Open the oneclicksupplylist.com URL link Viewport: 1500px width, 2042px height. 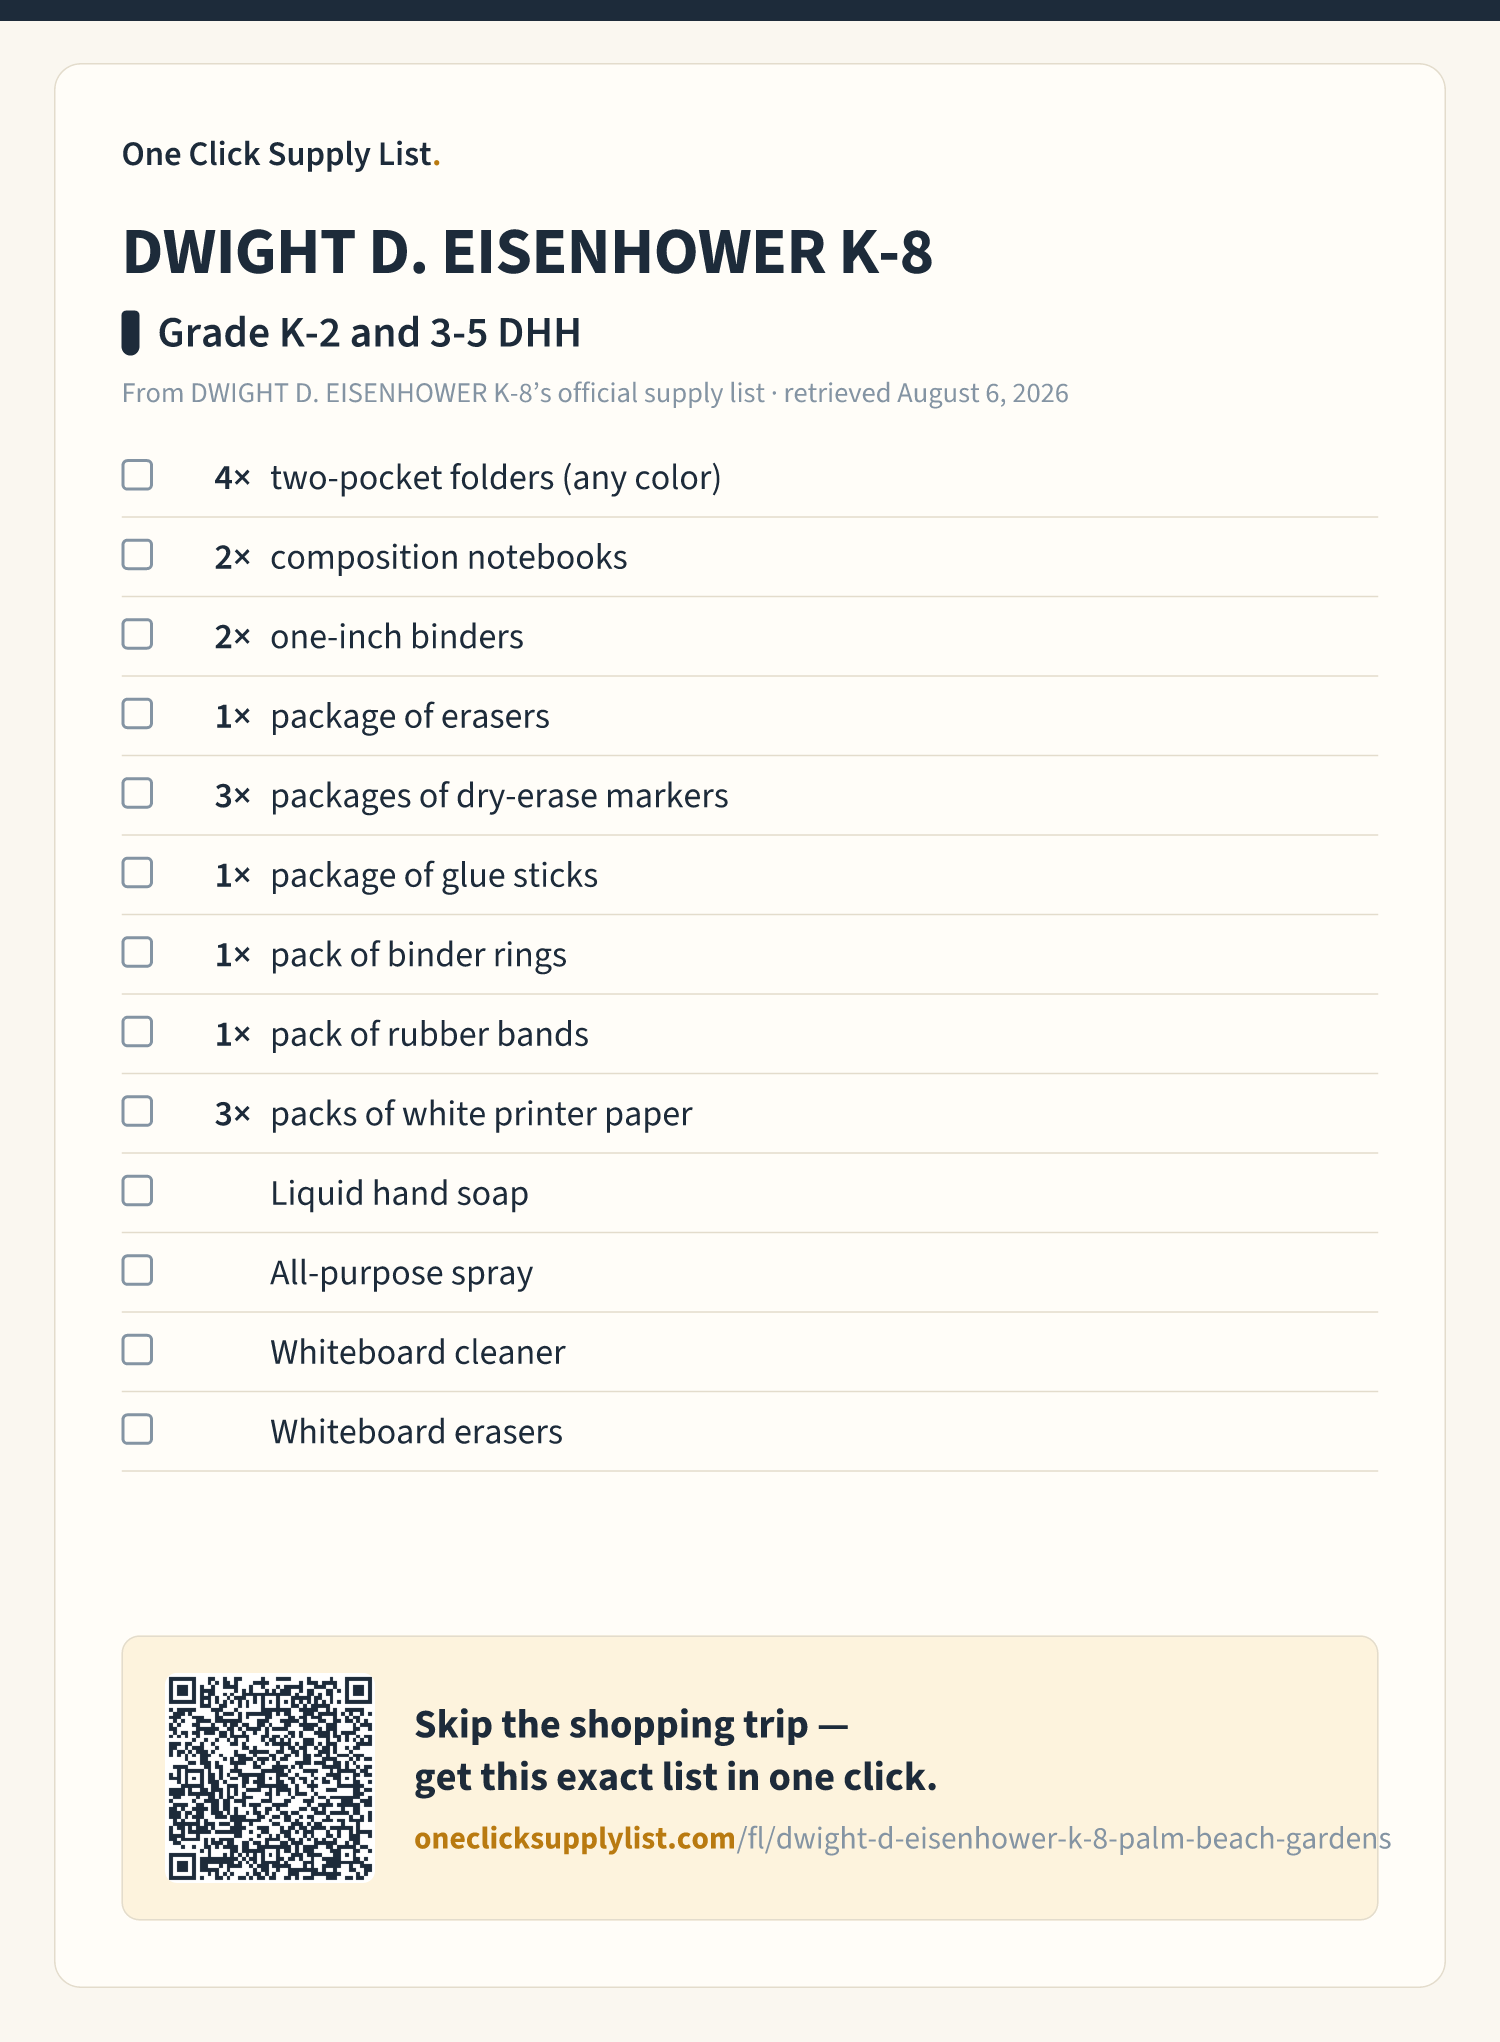902,1838
